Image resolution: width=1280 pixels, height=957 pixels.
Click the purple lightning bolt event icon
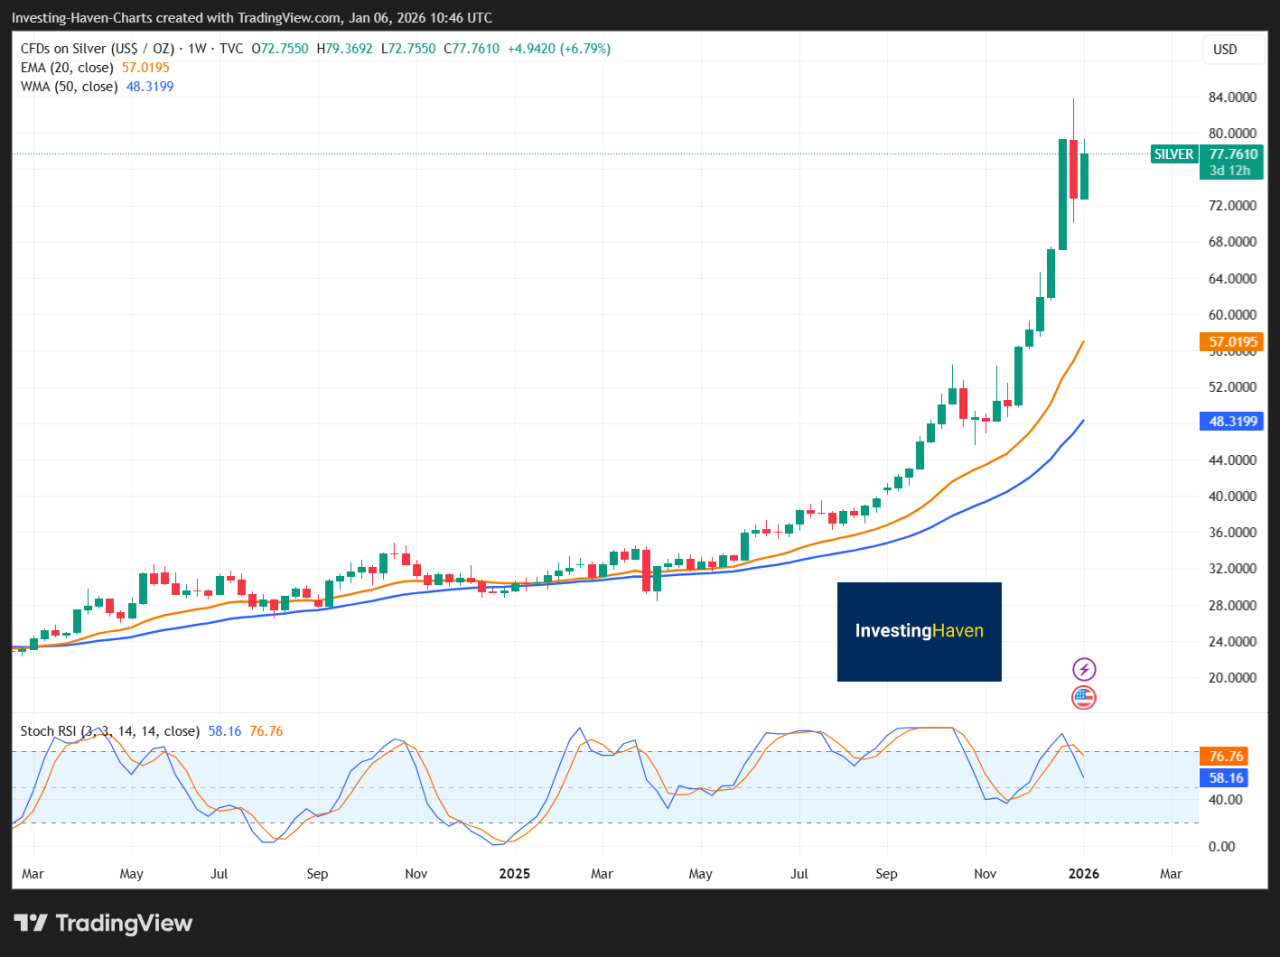[1084, 669]
